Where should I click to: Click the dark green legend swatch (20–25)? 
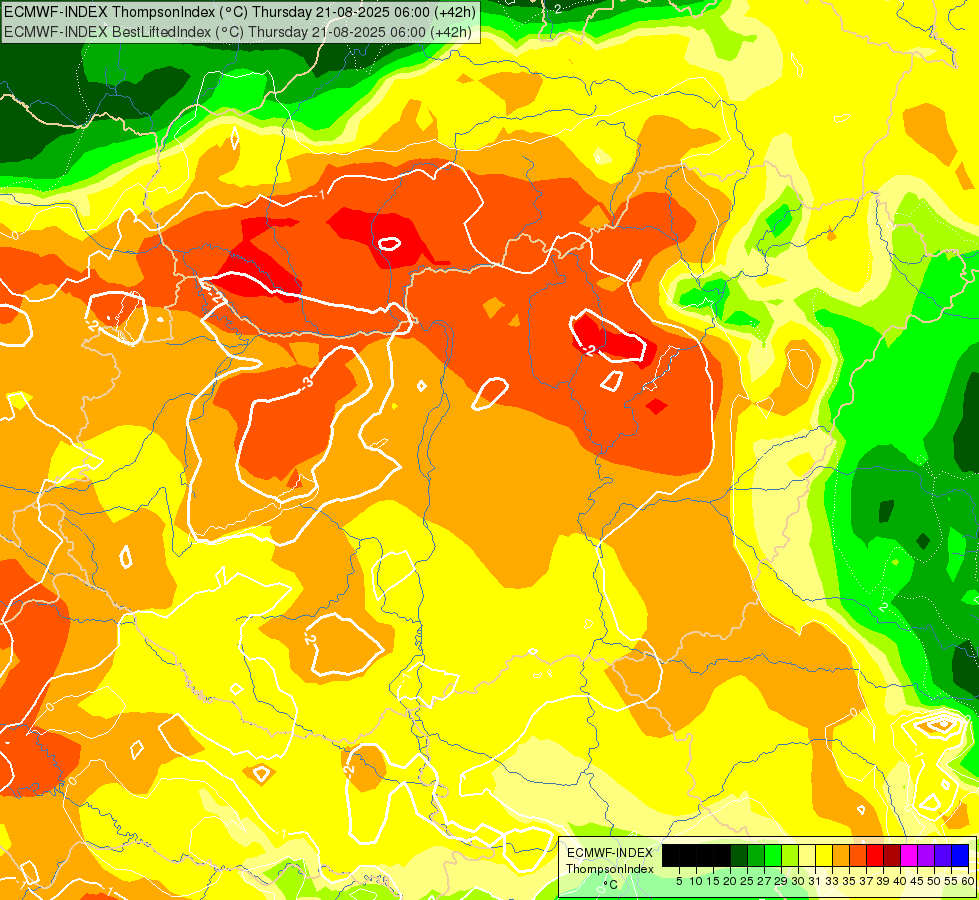tap(739, 855)
